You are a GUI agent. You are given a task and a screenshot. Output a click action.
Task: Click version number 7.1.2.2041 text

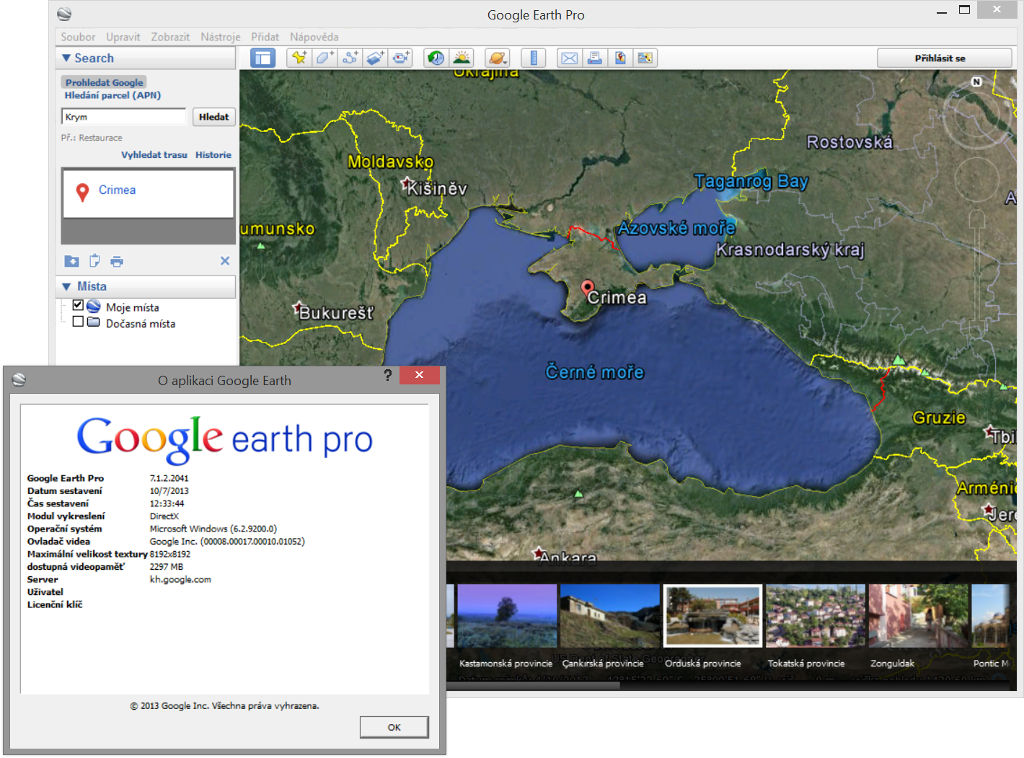click(x=169, y=479)
